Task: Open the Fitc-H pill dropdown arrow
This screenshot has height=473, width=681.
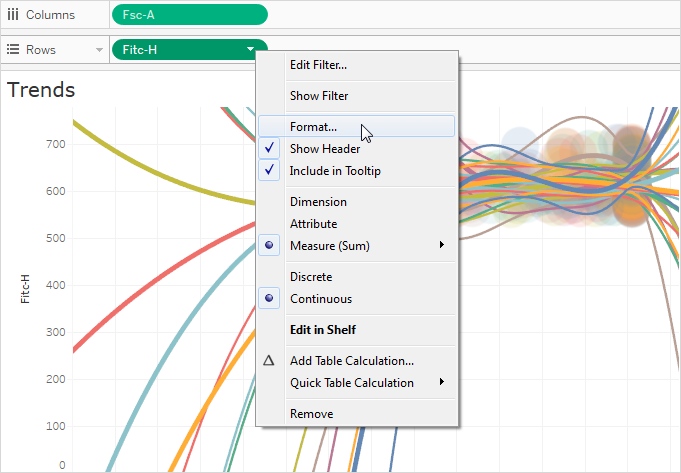Action: [x=251, y=49]
